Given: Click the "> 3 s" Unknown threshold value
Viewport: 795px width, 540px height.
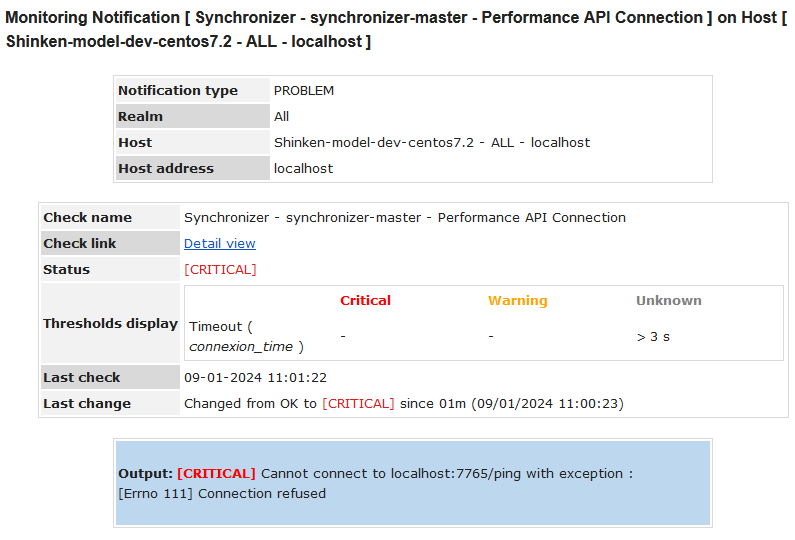Looking at the screenshot, I should click(x=652, y=336).
